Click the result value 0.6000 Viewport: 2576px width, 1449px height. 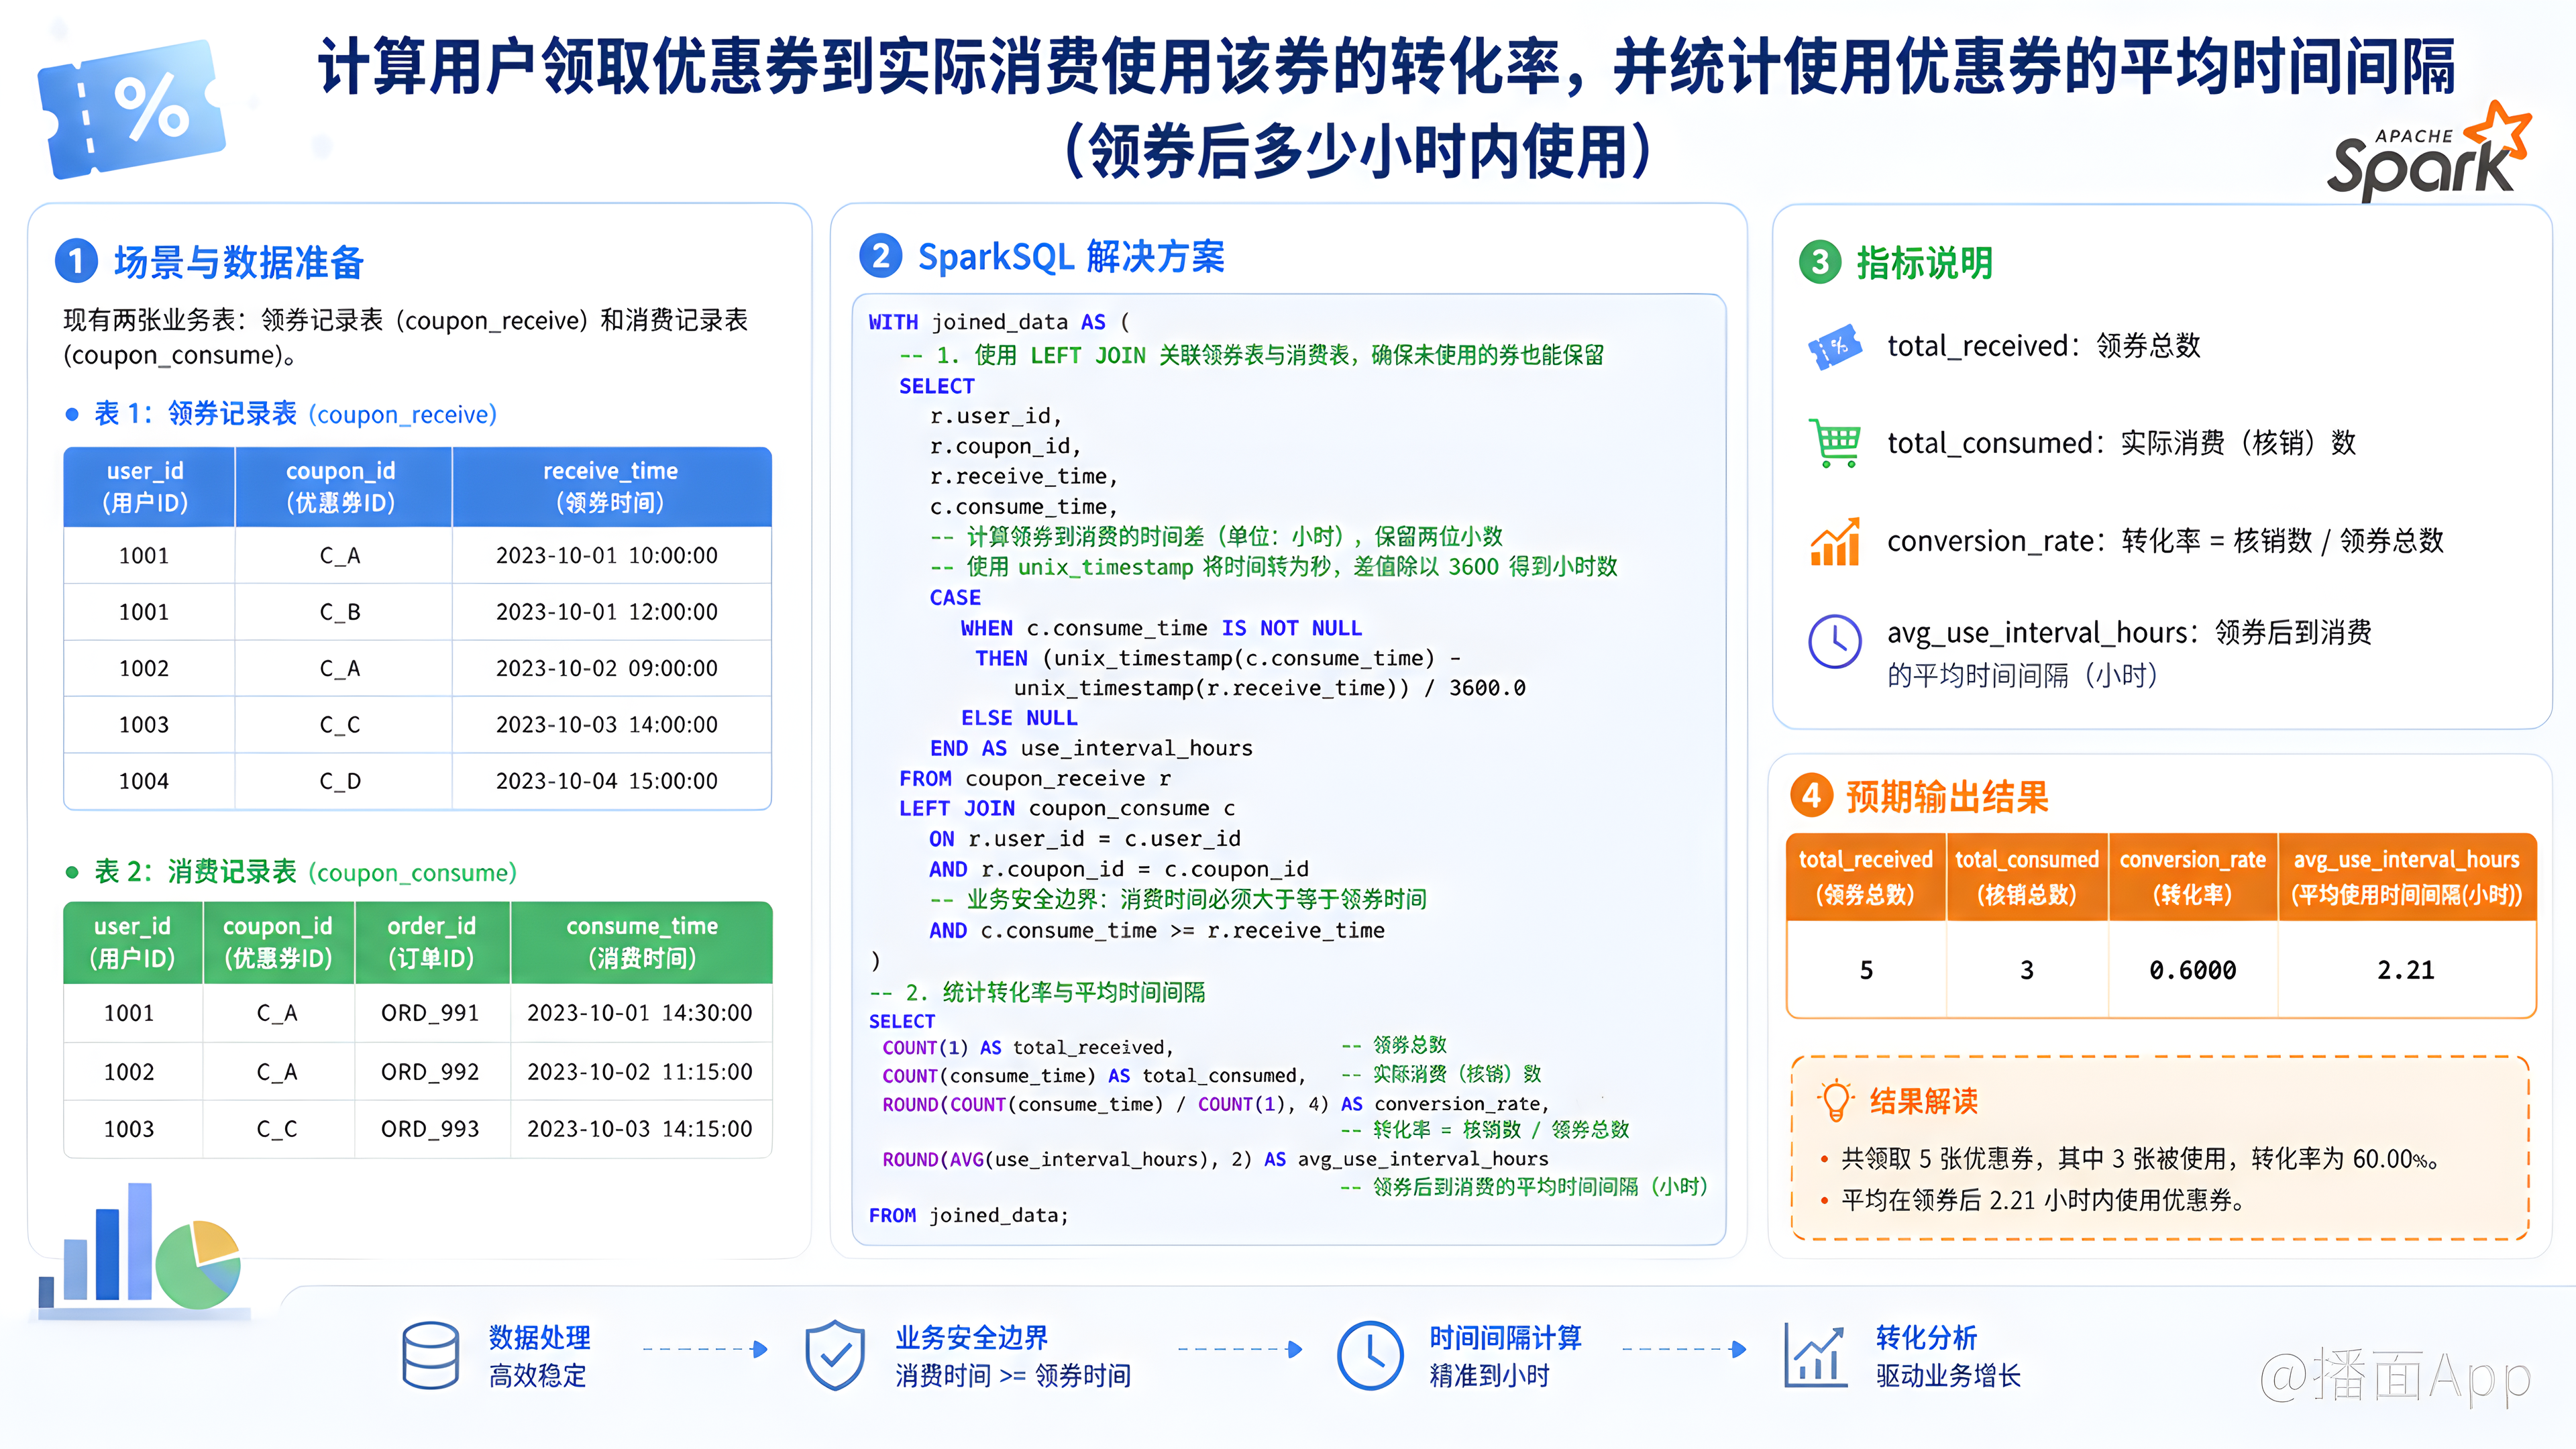(2192, 970)
